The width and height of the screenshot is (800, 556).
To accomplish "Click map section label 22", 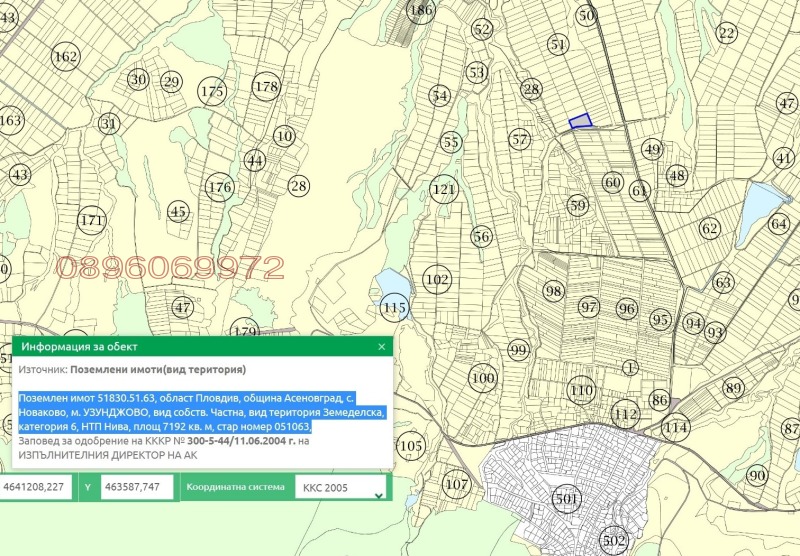I will (727, 33).
